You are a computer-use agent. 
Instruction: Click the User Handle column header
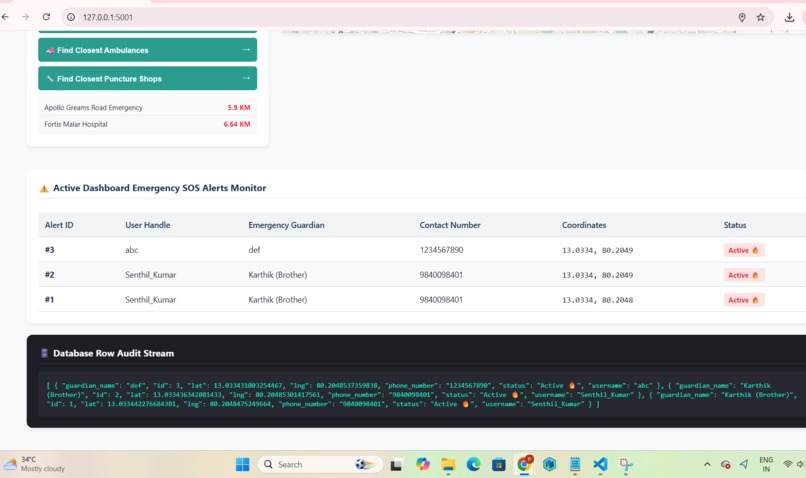coord(148,225)
